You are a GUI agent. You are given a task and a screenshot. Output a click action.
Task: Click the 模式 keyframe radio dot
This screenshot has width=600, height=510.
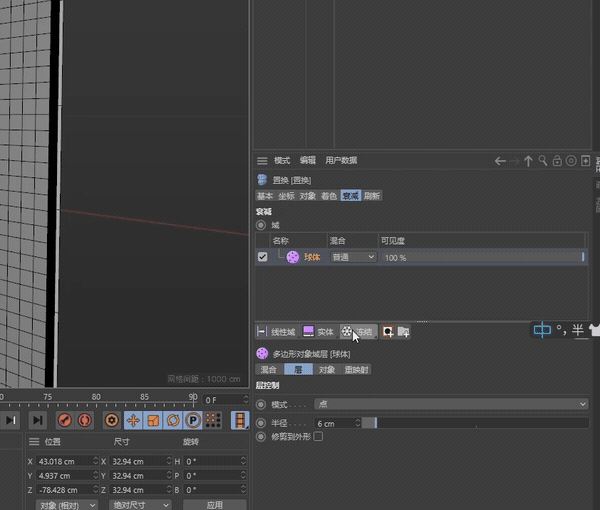[x=261, y=404]
